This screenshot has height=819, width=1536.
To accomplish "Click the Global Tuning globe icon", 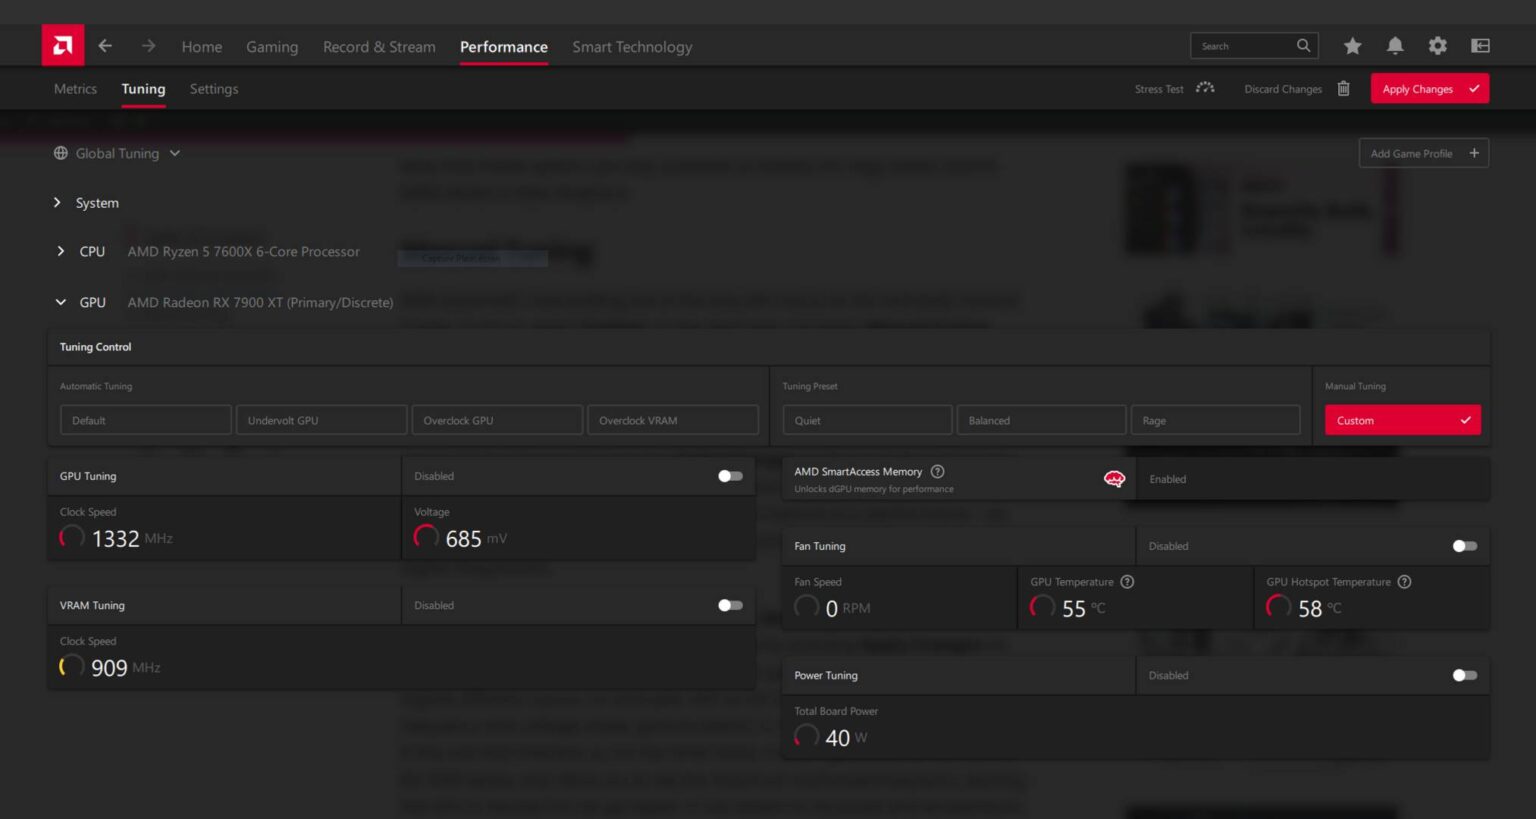I will 61,153.
